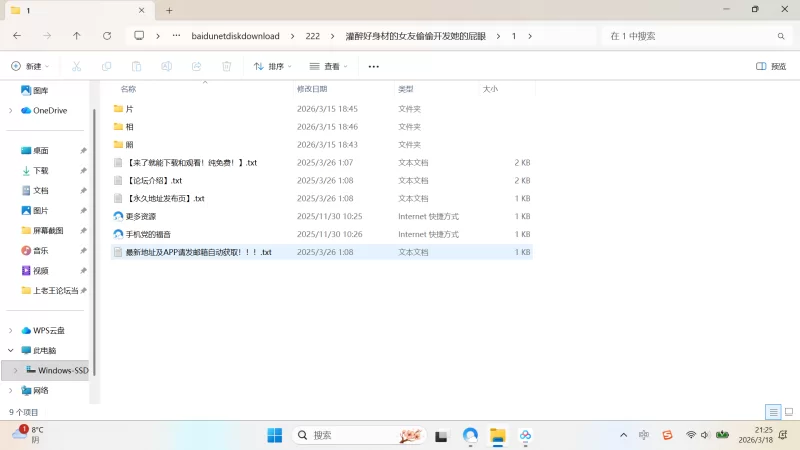Open Windows Start menu on the taskbar

(x=274, y=435)
